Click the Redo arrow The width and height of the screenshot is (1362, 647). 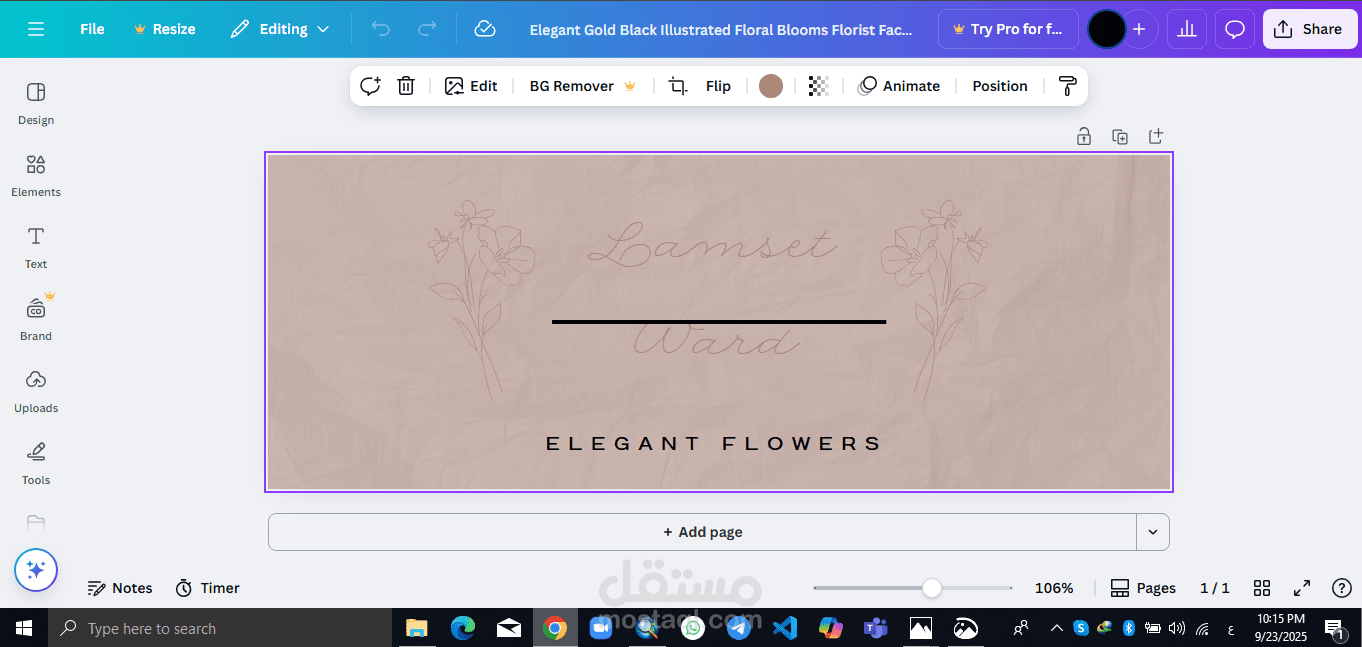click(x=427, y=29)
